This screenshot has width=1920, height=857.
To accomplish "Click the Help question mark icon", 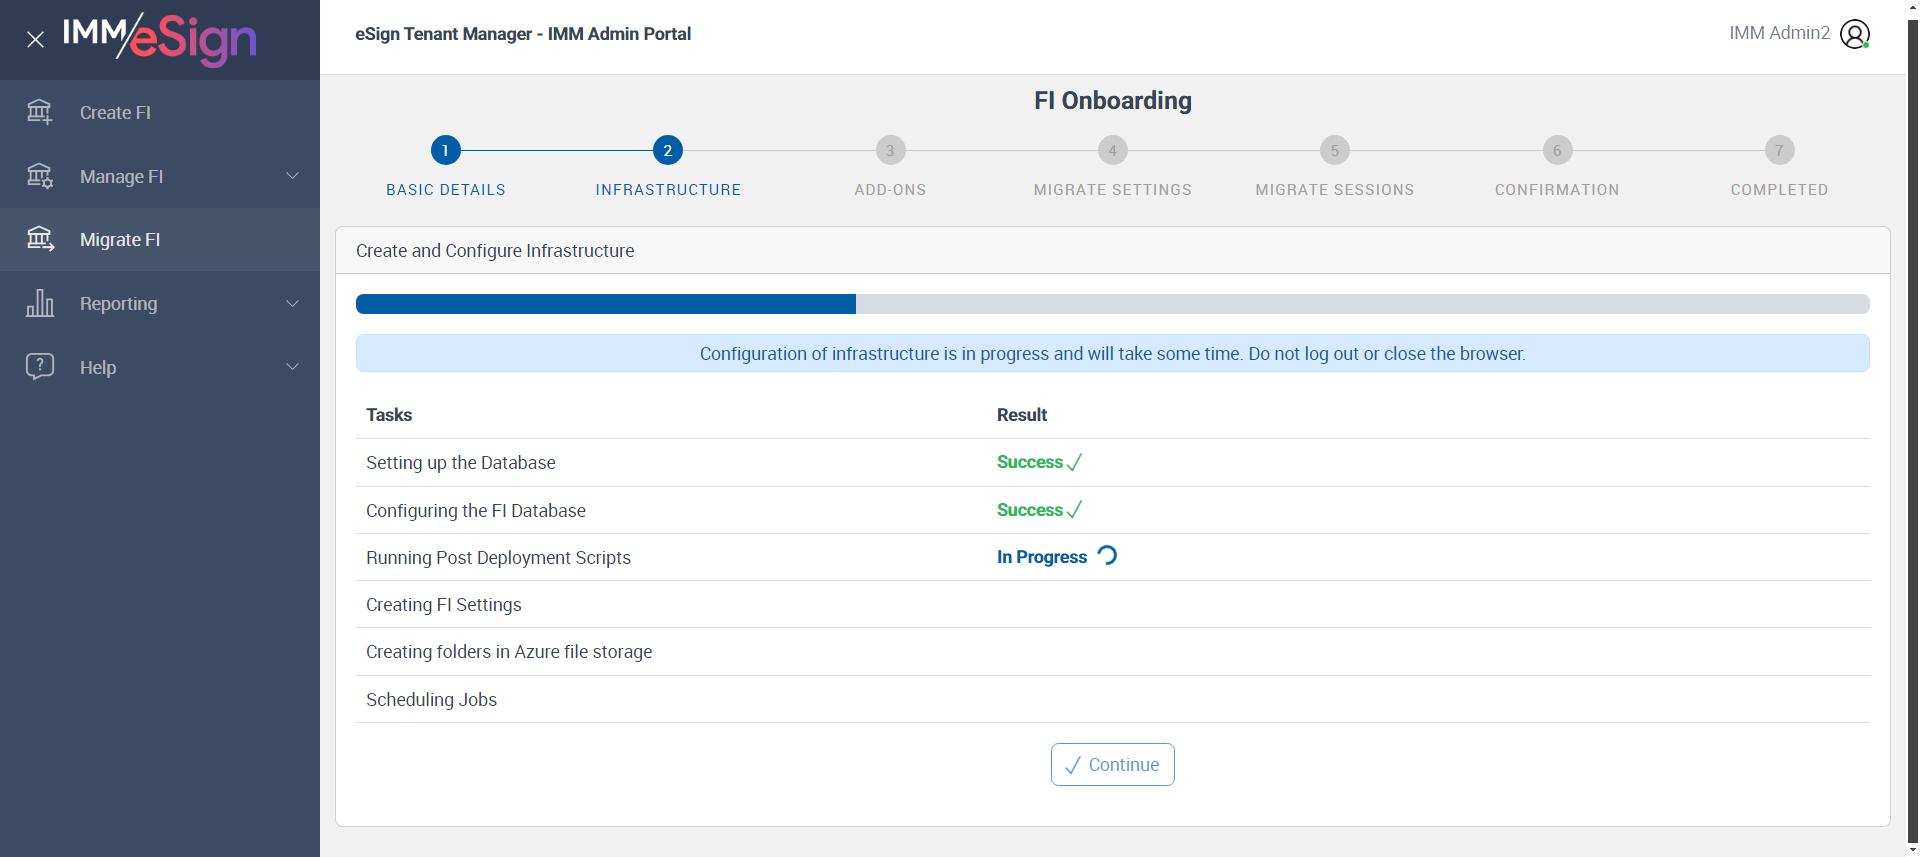I will pyautogui.click(x=40, y=366).
